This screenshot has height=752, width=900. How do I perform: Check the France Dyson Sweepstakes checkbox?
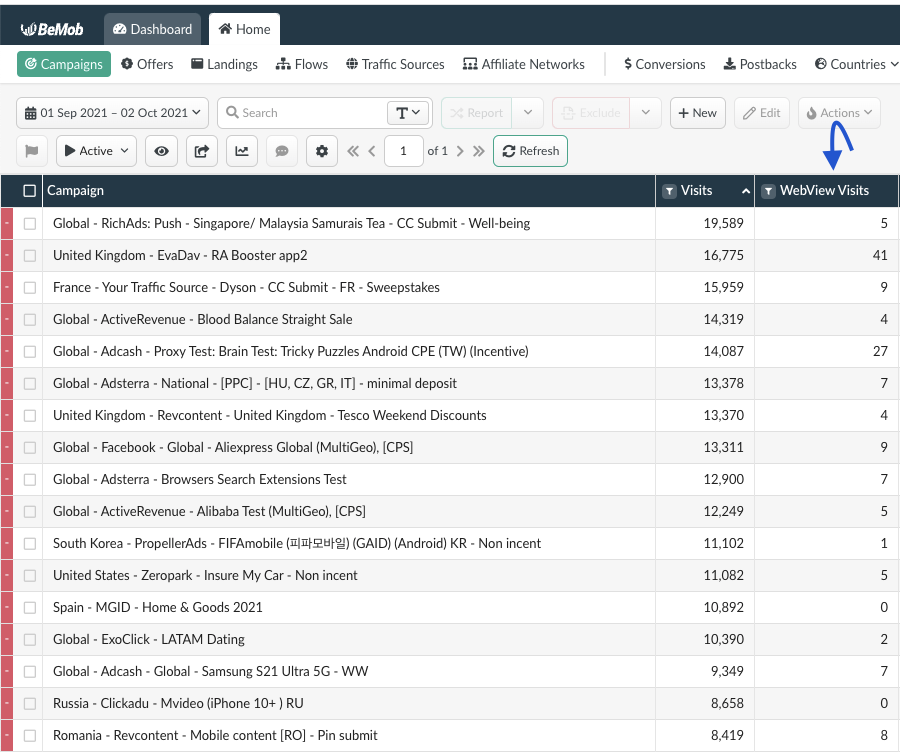[30, 288]
